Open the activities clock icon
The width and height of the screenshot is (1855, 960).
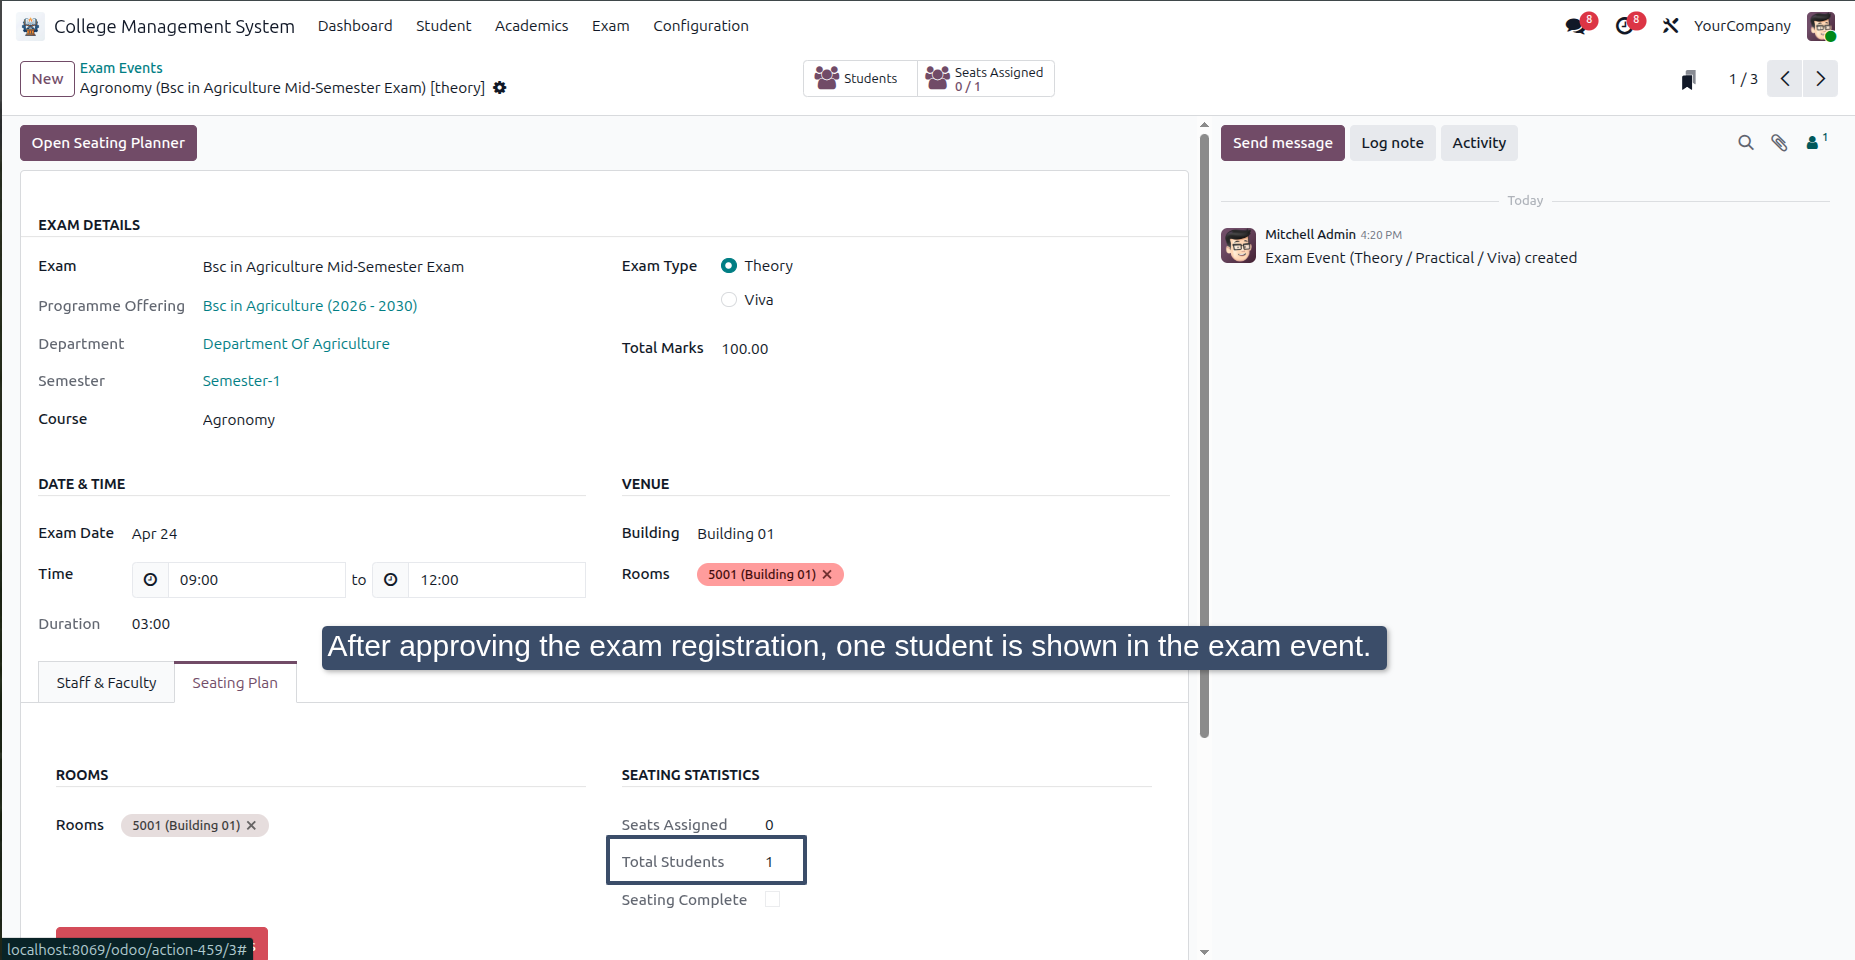[x=1625, y=26]
